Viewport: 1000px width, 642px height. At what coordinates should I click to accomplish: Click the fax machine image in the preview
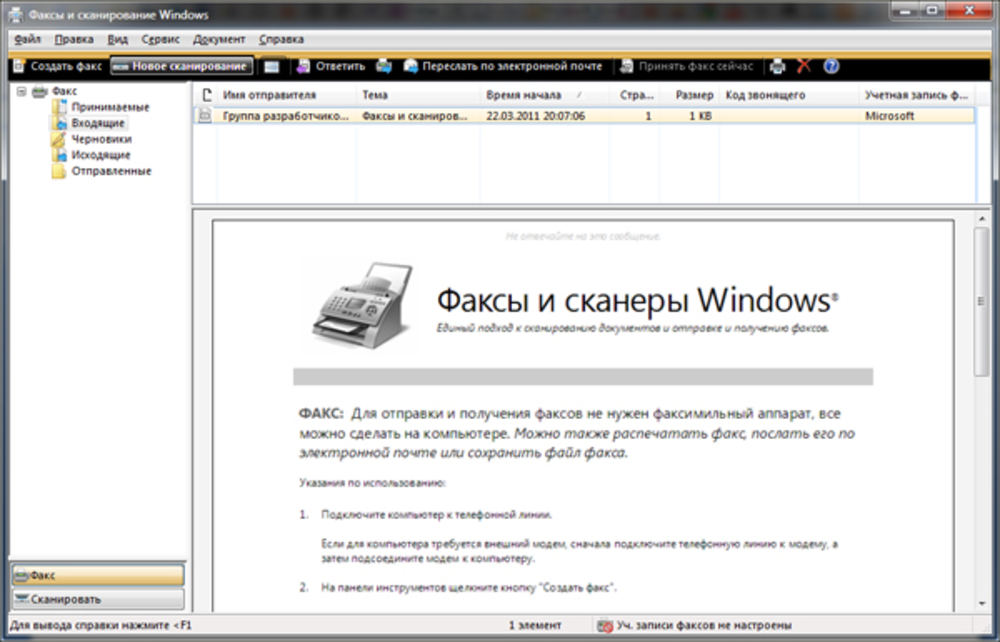point(362,305)
